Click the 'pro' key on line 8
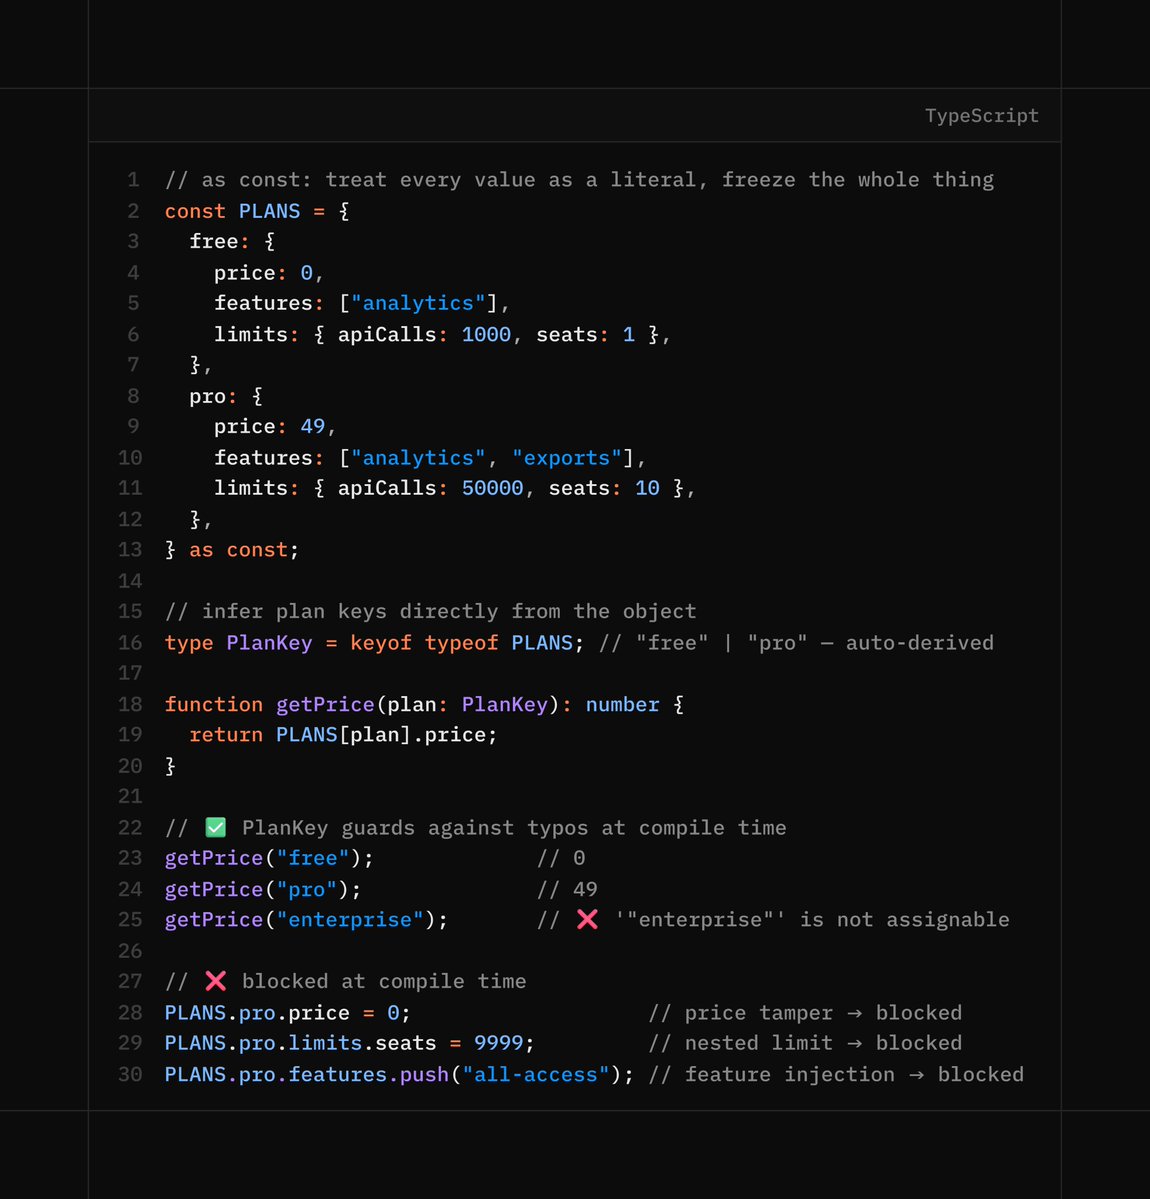This screenshot has height=1199, width=1150. [208, 396]
